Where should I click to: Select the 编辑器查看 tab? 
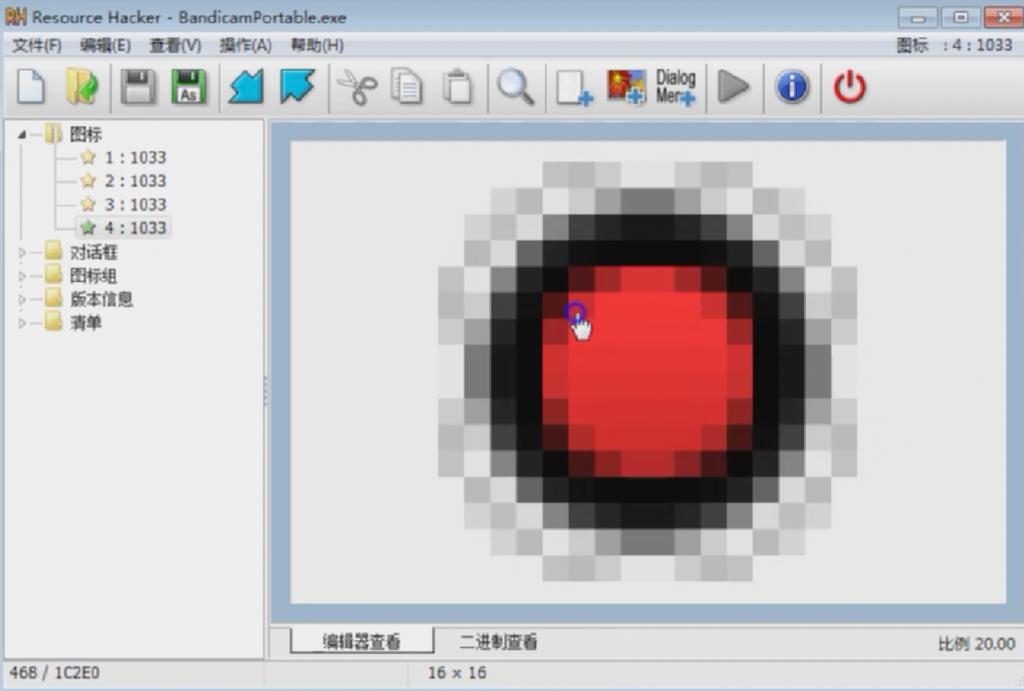(x=361, y=642)
